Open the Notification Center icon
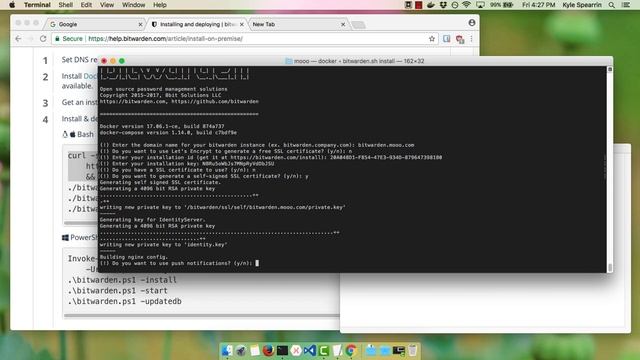Screen dimensions: 640x360 pyautogui.click(x=626, y=5)
